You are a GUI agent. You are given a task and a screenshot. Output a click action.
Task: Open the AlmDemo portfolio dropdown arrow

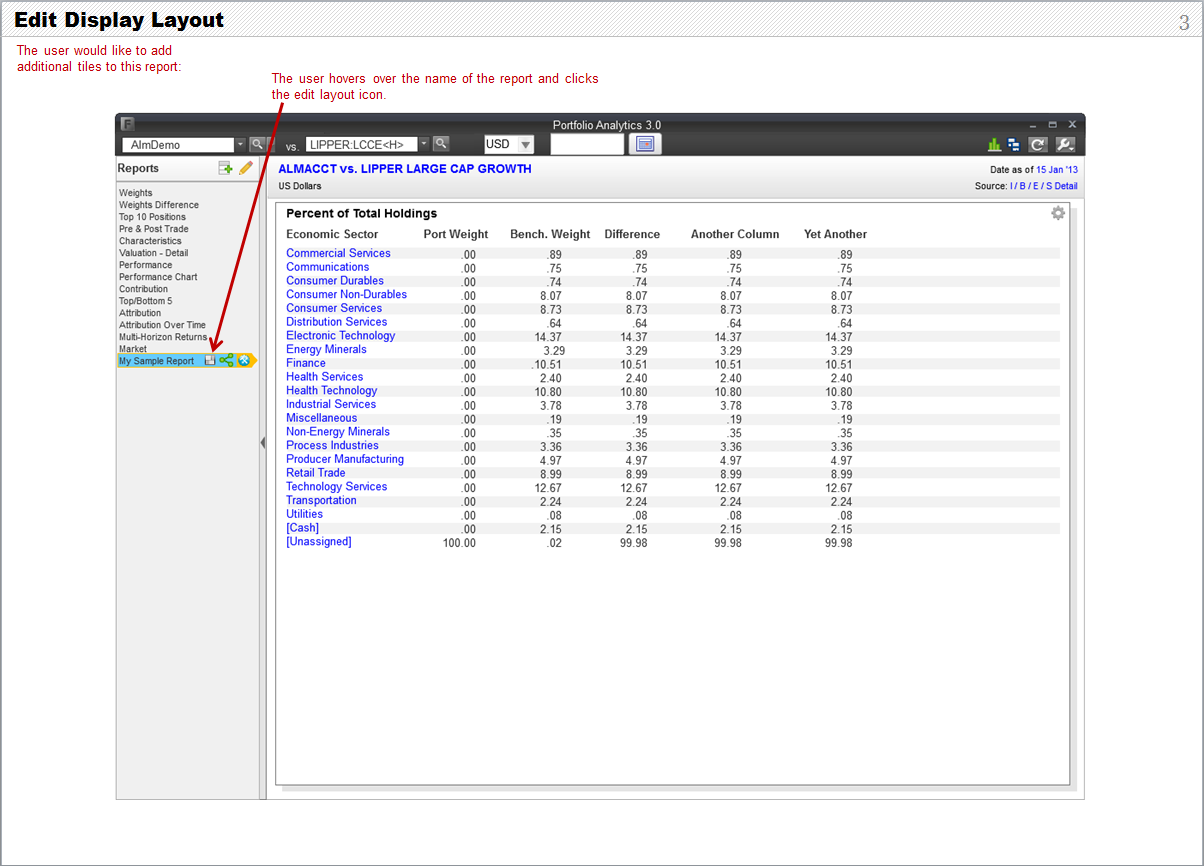coord(240,145)
